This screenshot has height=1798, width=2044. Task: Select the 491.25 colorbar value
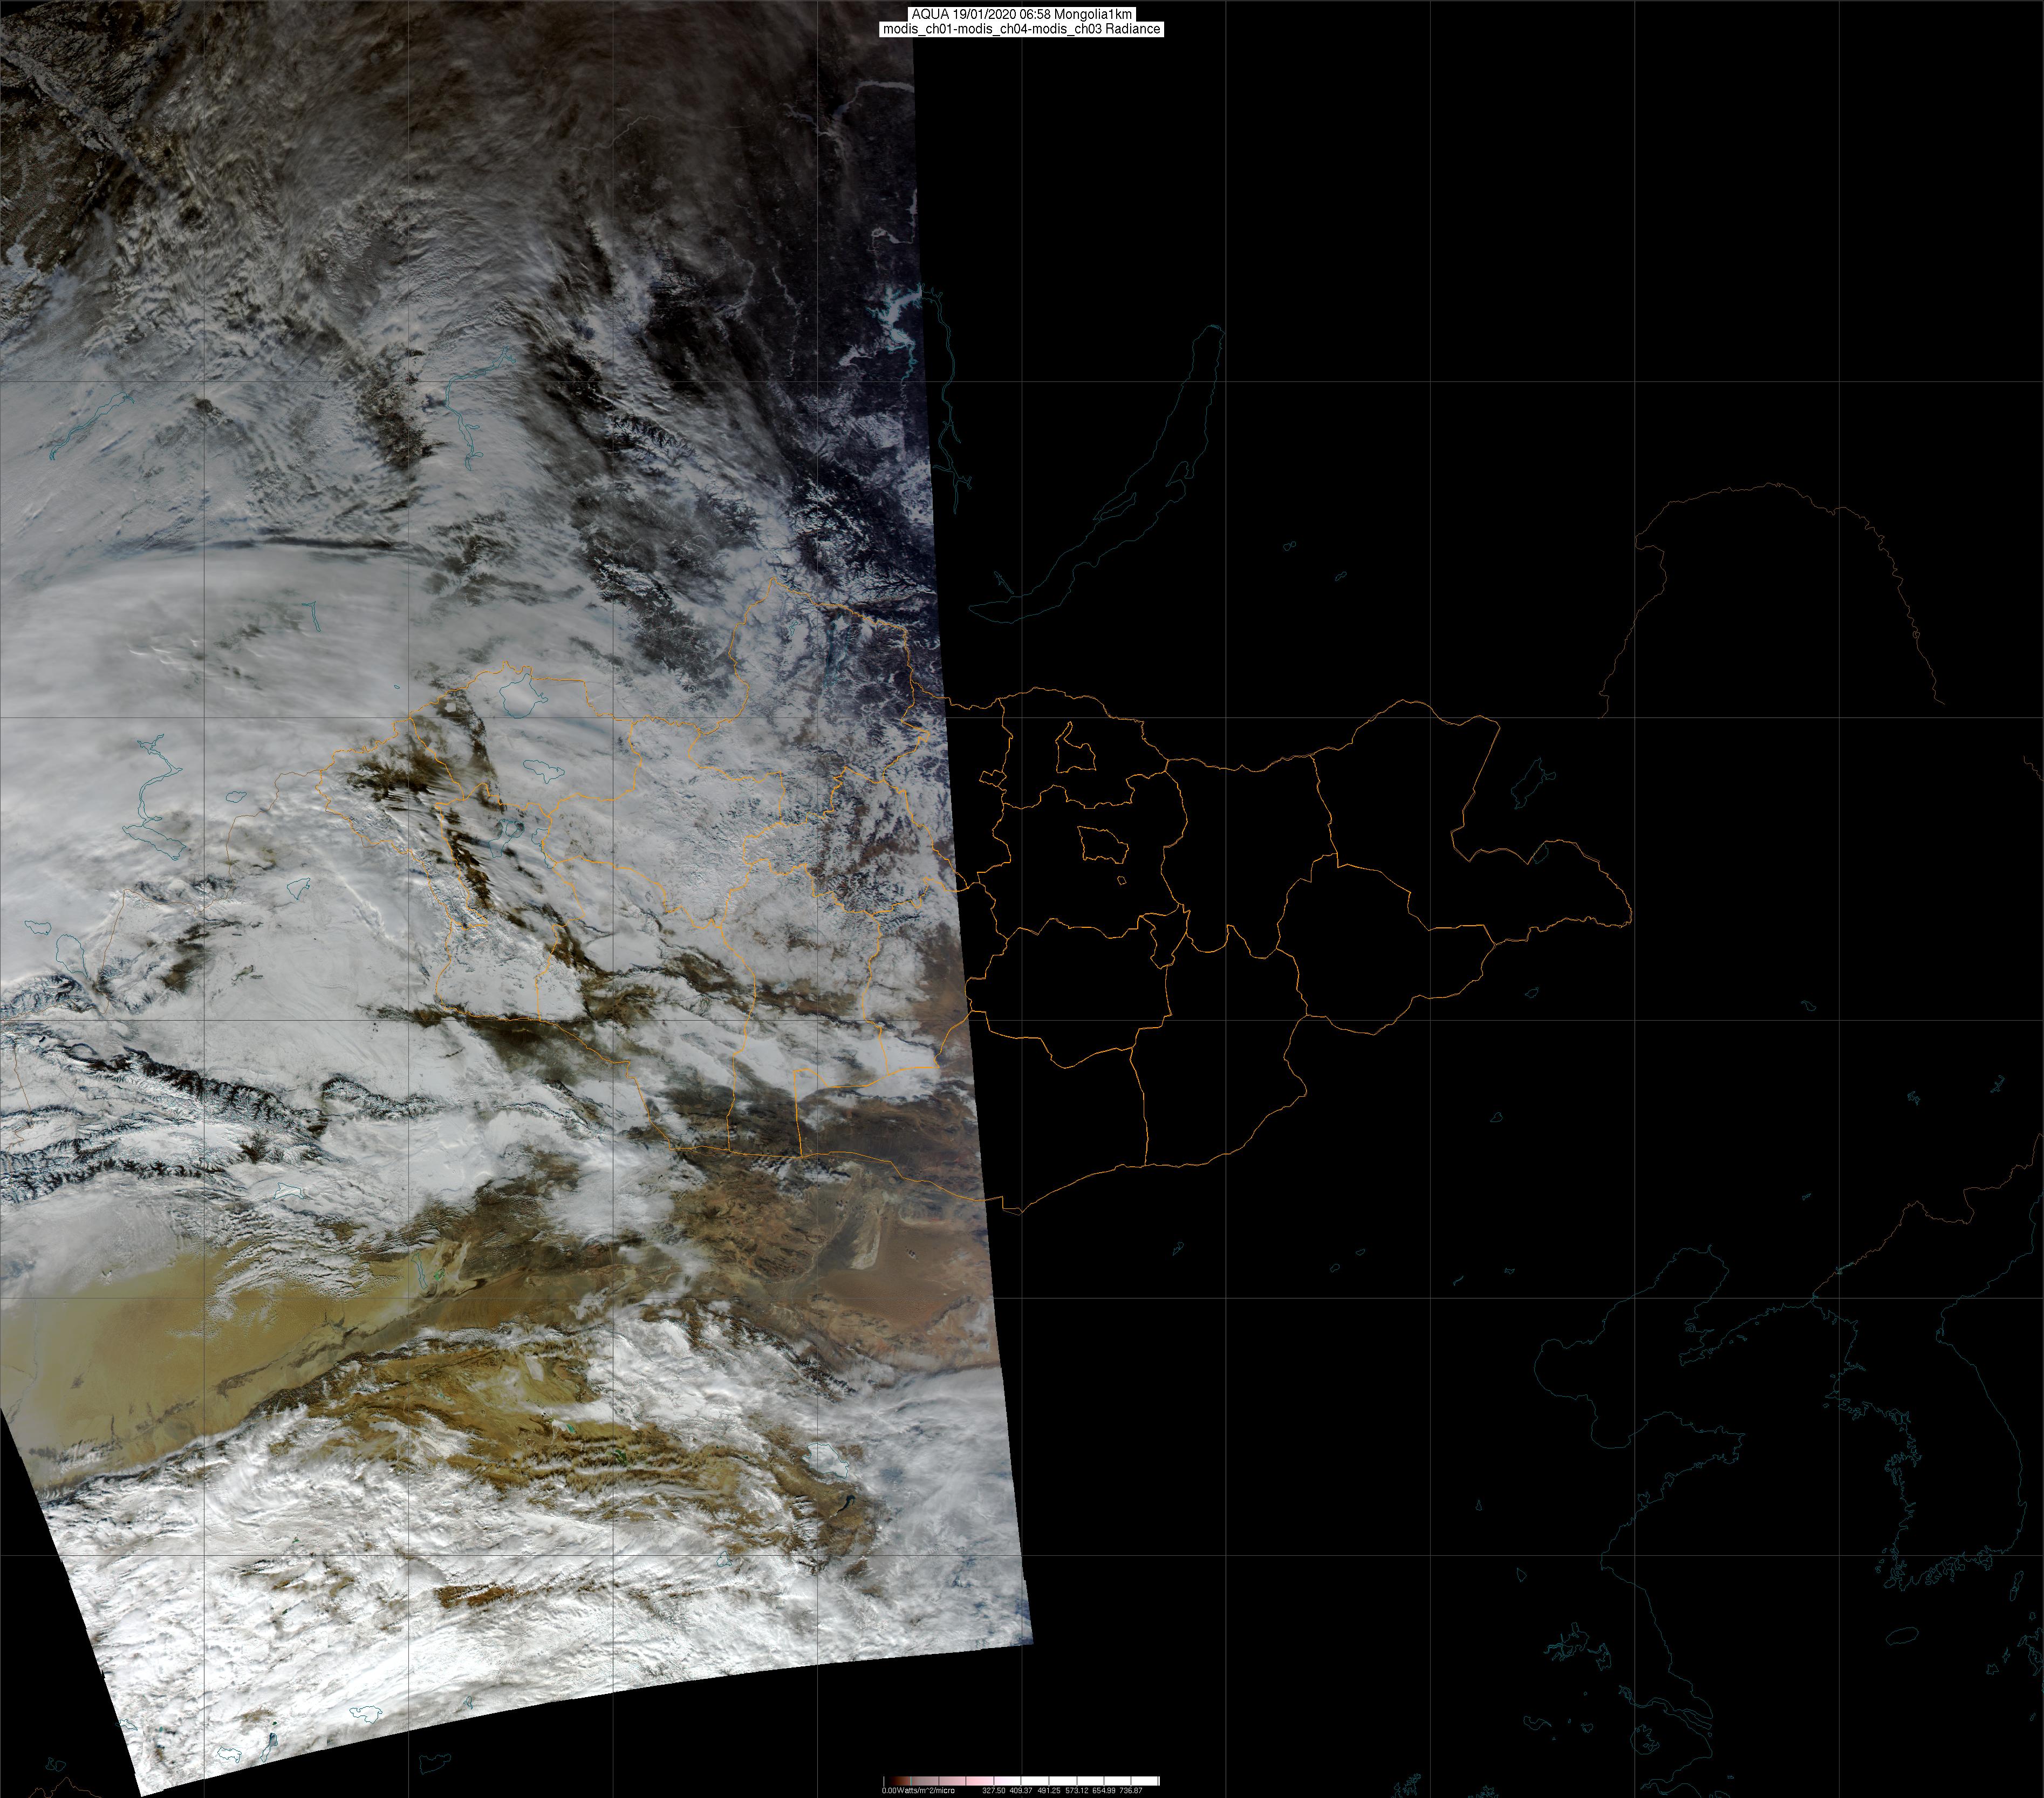(1049, 1790)
